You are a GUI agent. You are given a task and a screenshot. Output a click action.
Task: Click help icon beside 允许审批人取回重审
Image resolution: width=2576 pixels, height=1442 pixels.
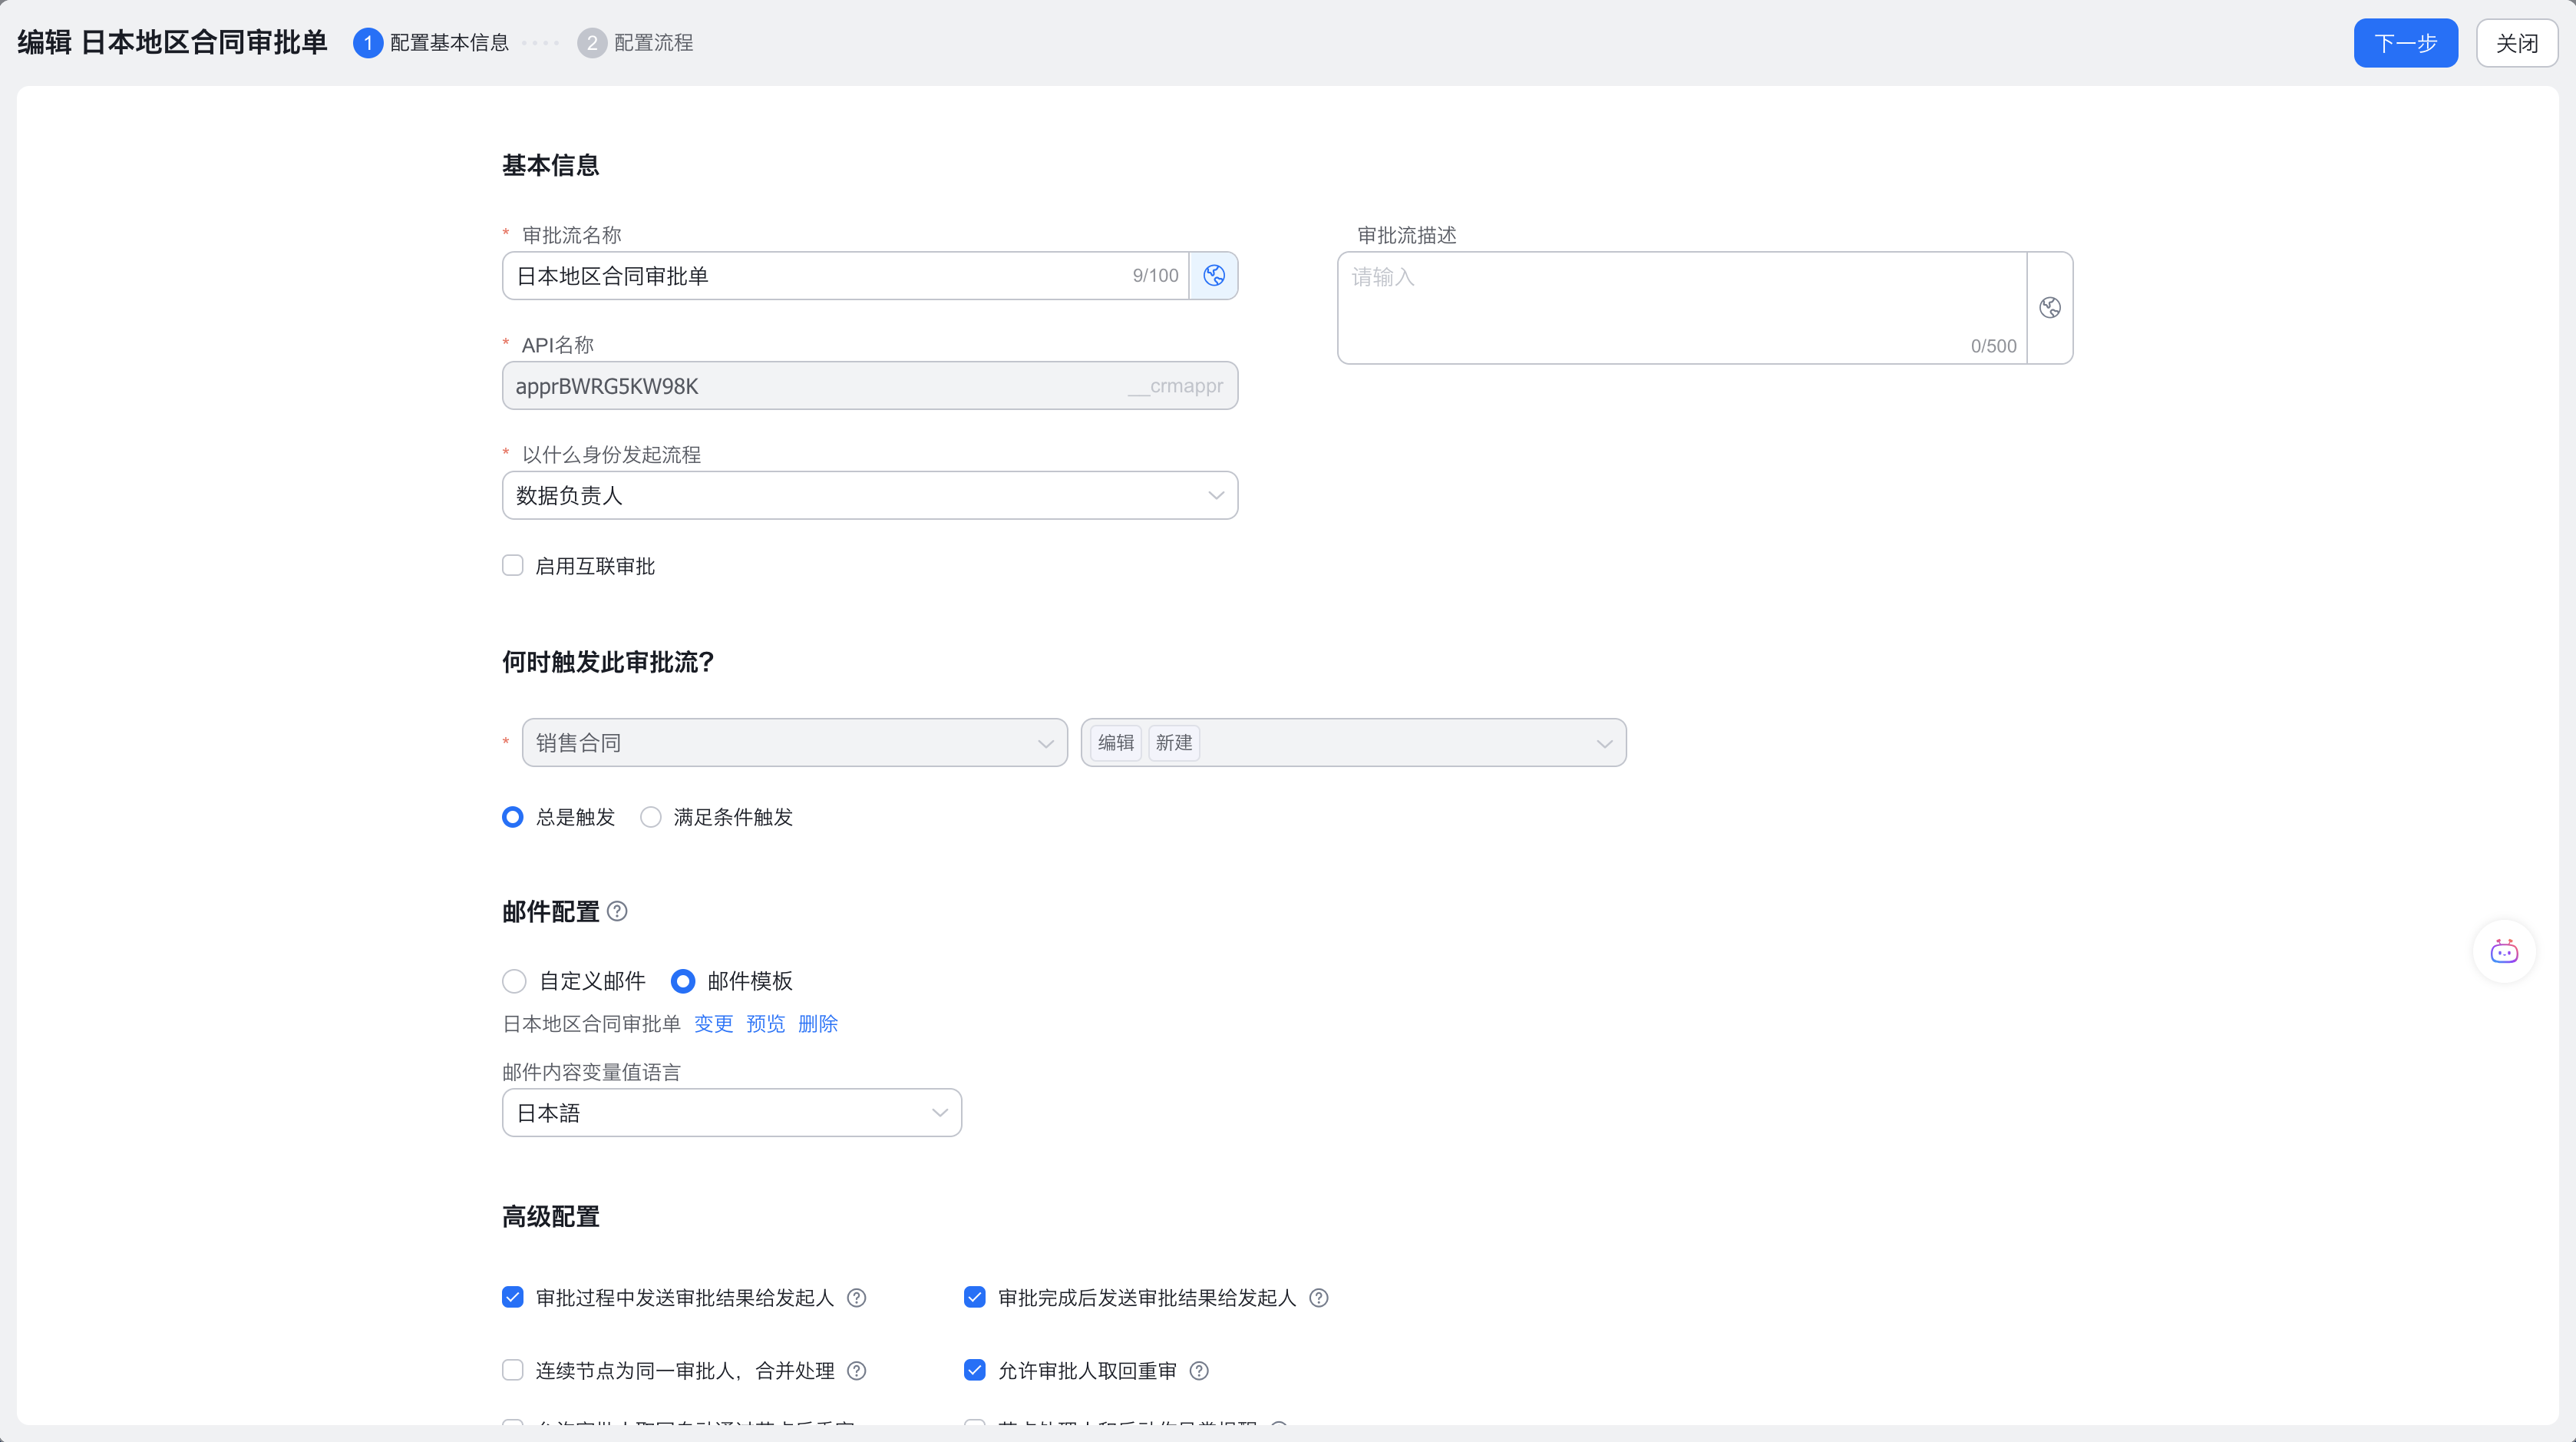click(x=1198, y=1370)
